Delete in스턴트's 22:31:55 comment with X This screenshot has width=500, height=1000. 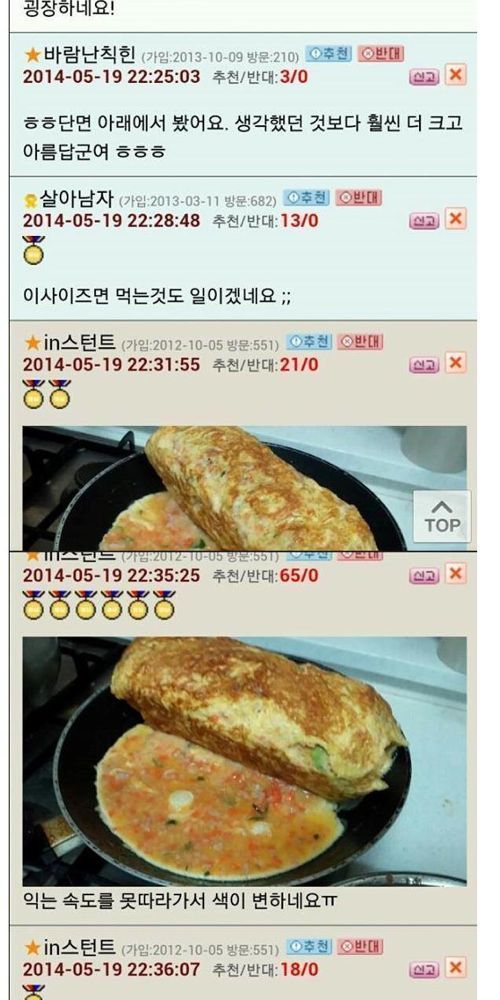[x=455, y=363]
